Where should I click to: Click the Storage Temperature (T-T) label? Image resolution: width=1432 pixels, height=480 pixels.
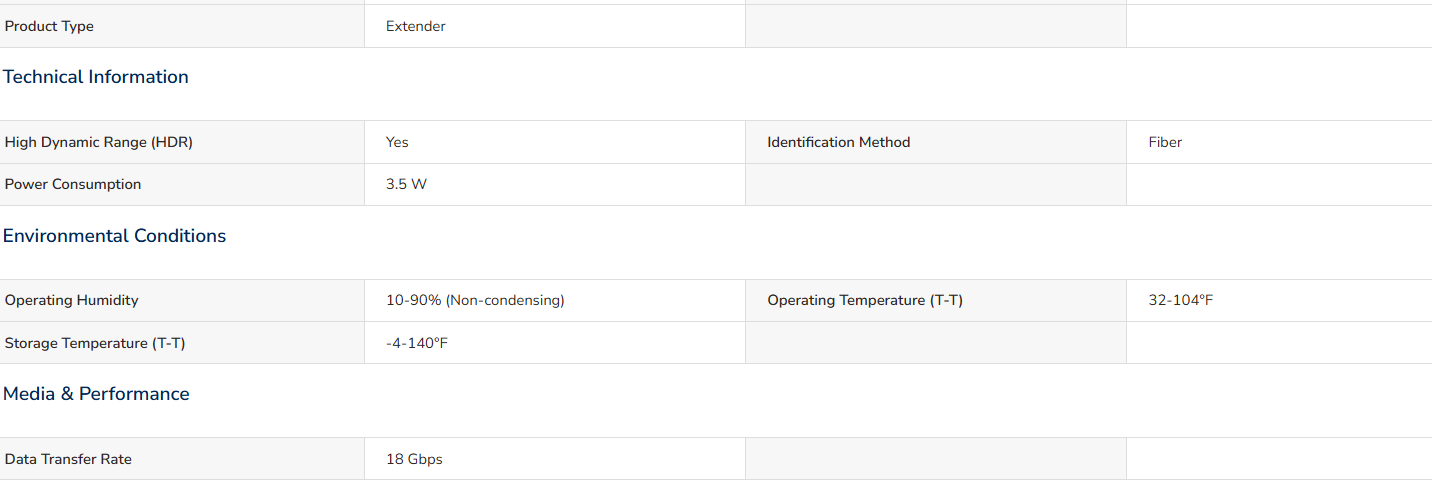pyautogui.click(x=95, y=343)
